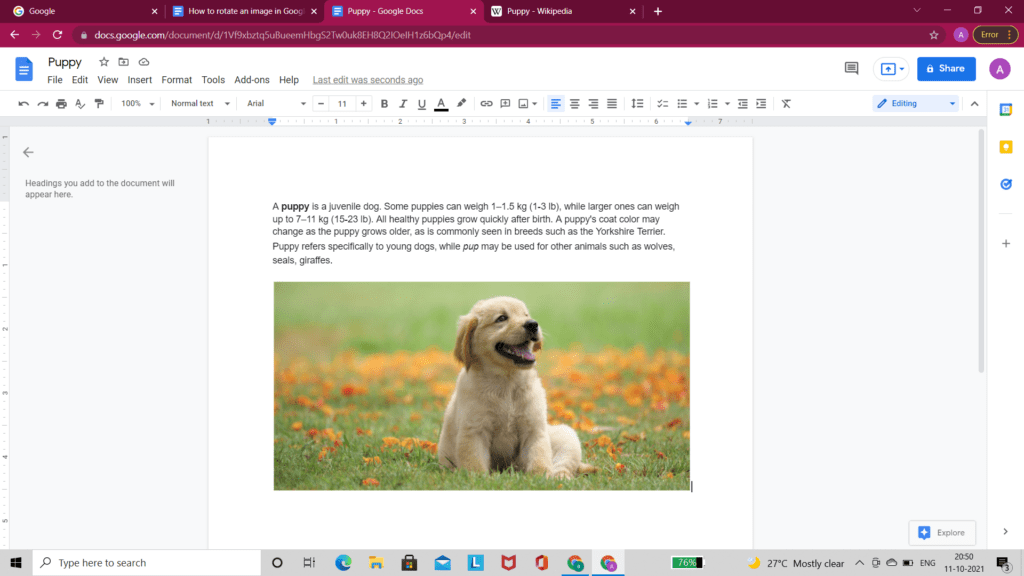Open the zoom level dropdown
The image size is (1024, 576).
pos(136,103)
